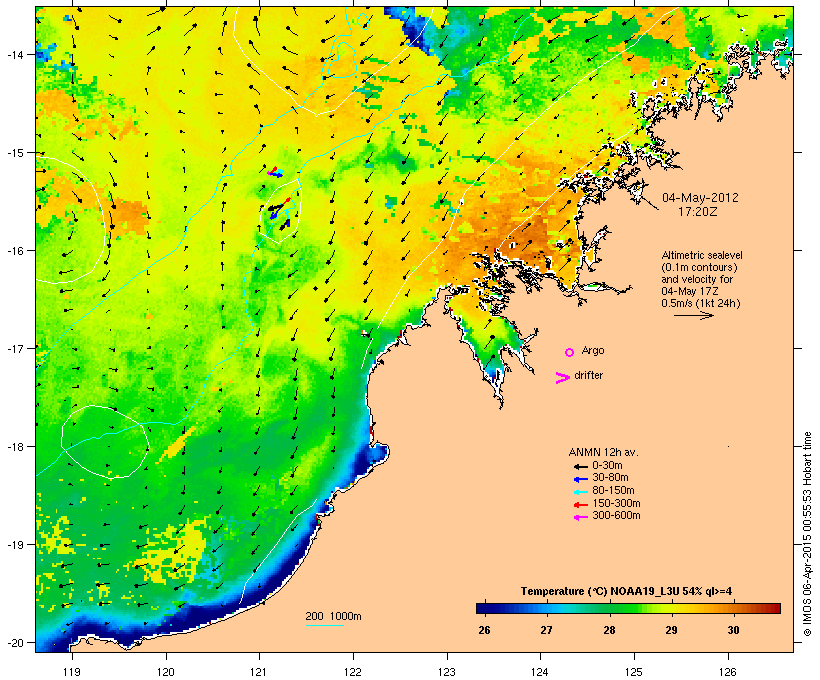Click the dark red end of temperature colorbar
This screenshot has width=820, height=680.
[775, 608]
